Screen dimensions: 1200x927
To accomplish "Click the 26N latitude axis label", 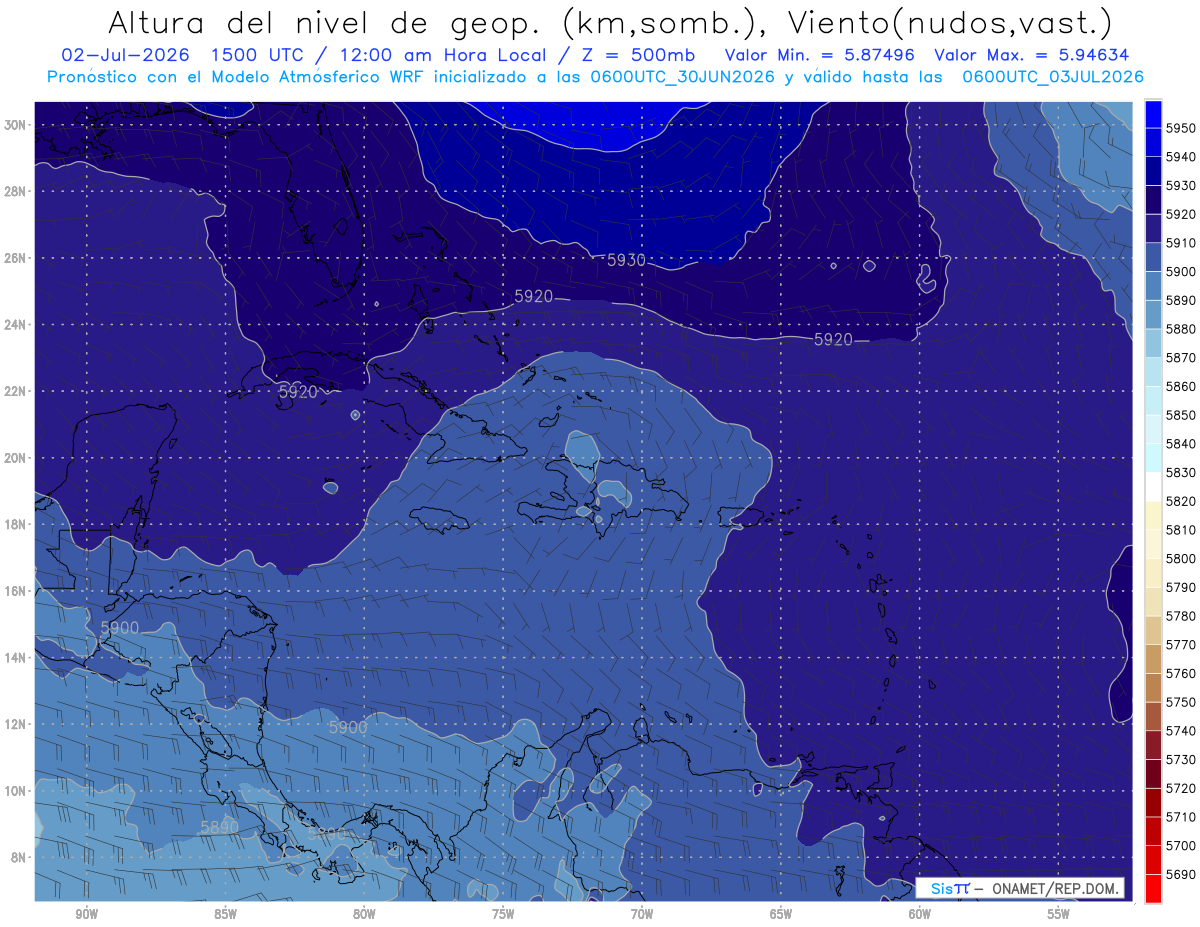I will pos(15,258).
